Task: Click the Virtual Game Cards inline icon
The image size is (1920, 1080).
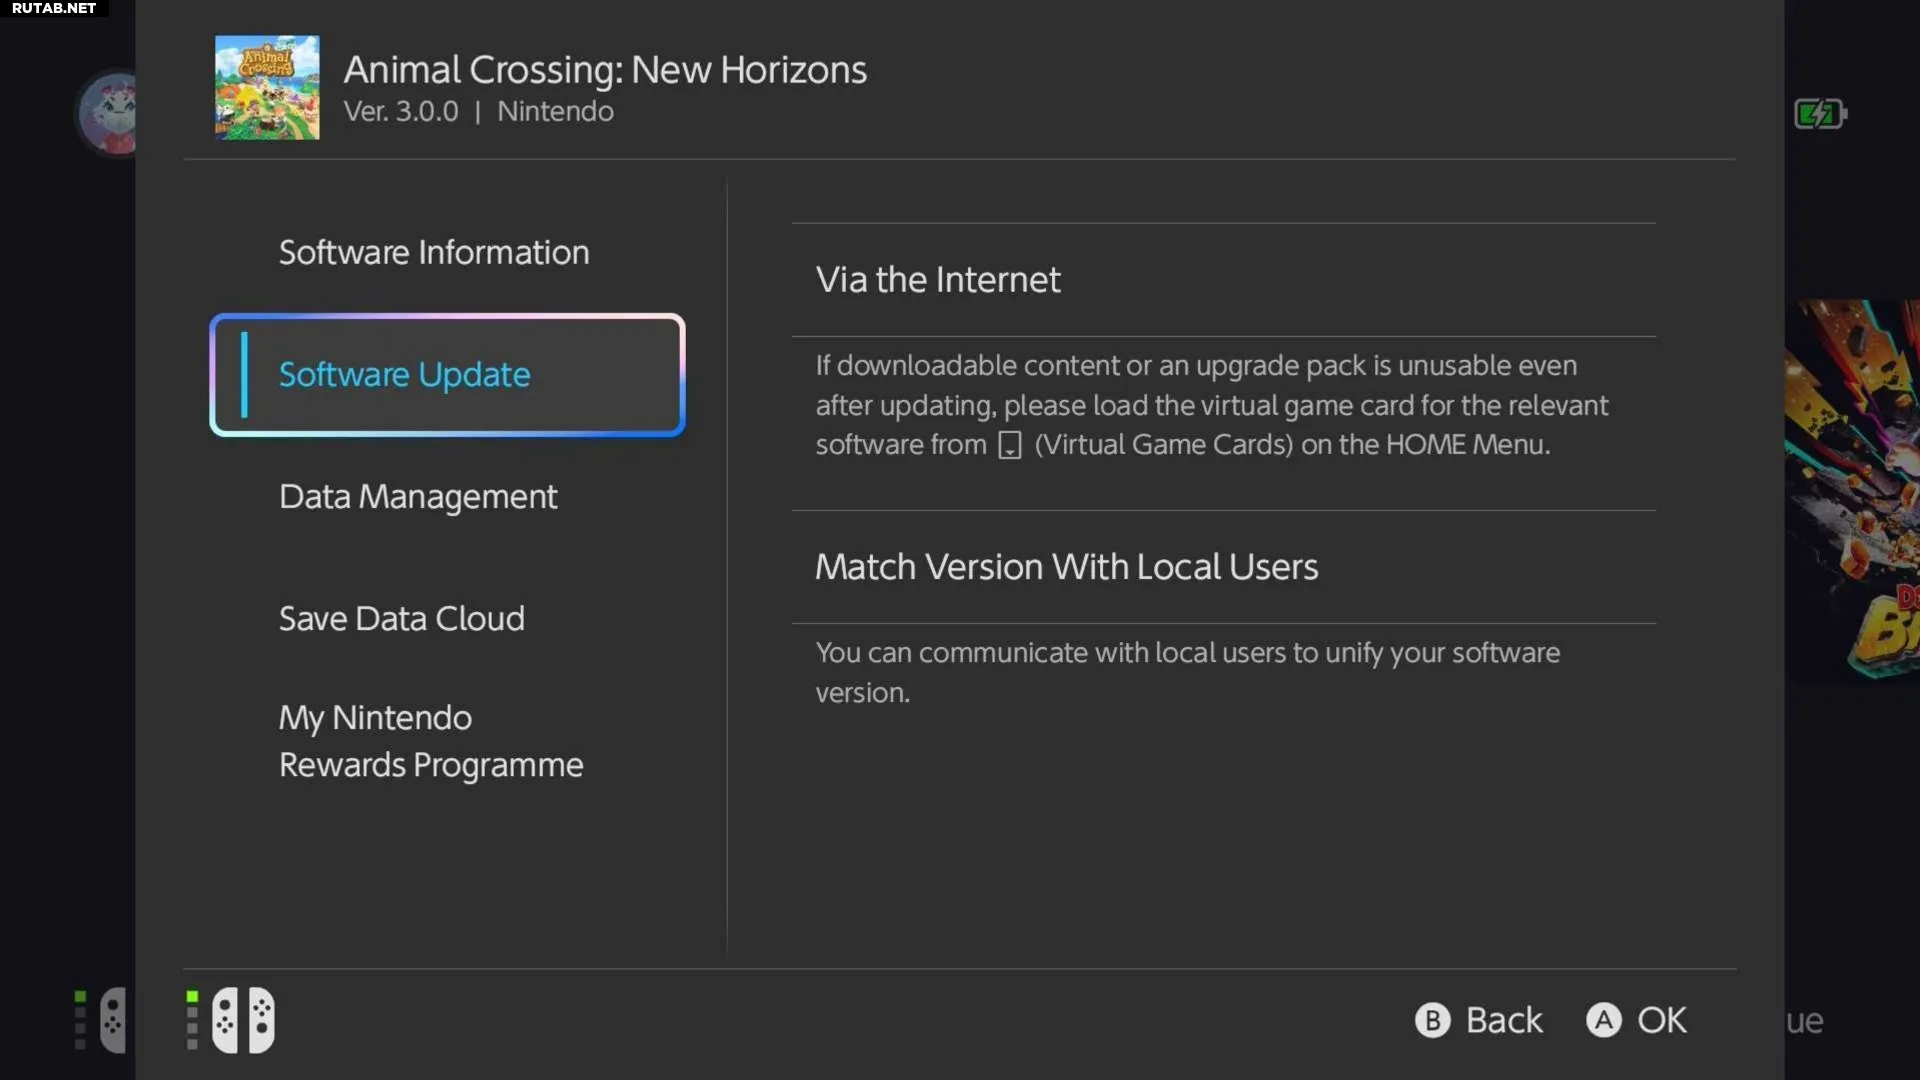Action: tap(1010, 445)
